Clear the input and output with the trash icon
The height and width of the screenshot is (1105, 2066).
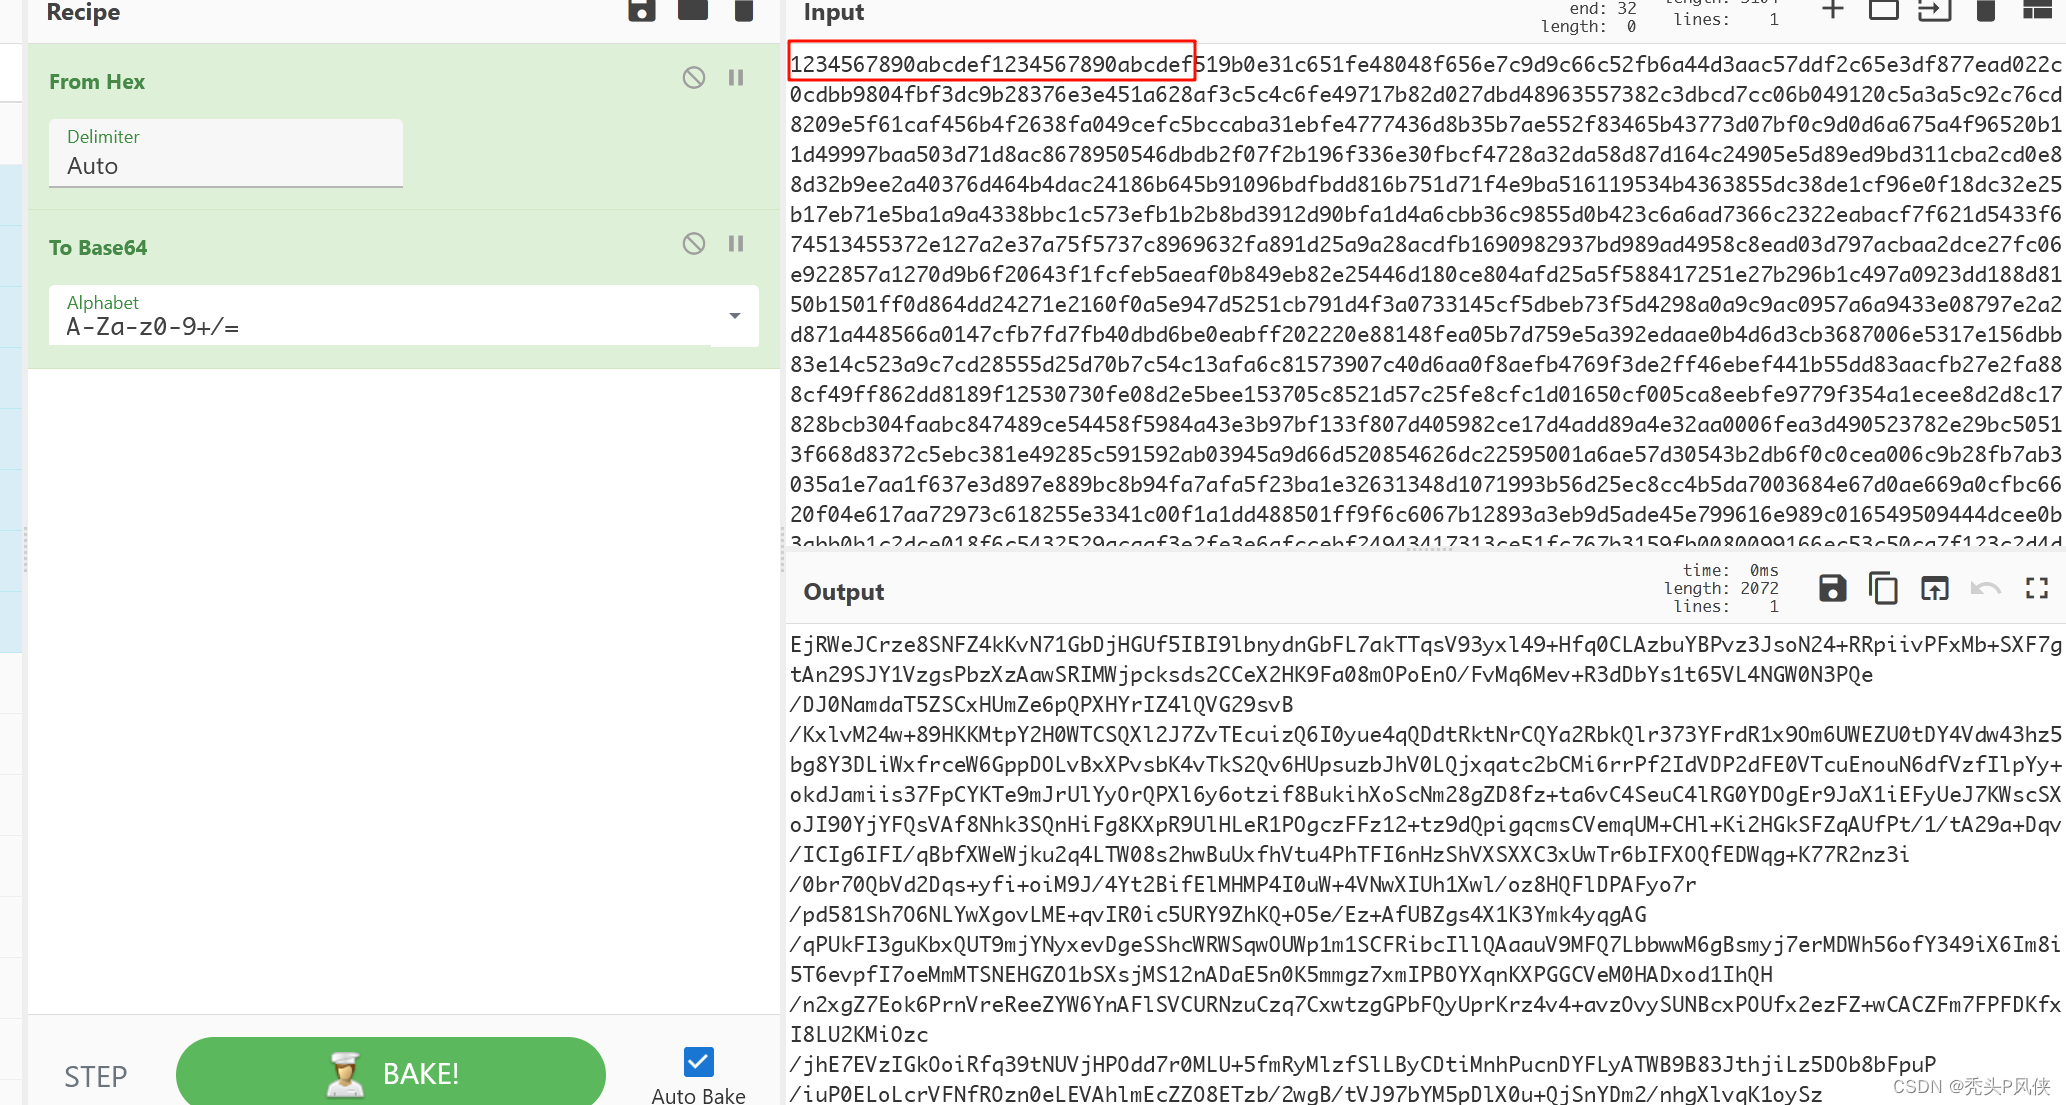point(1986,11)
